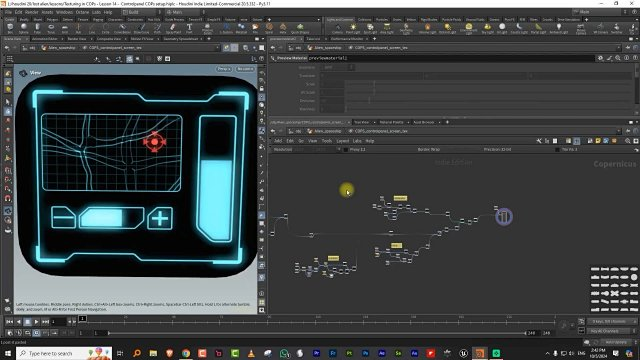Toggle the Tile Fit checkbox
This screenshot has width=640, height=360.
click(x=557, y=149)
